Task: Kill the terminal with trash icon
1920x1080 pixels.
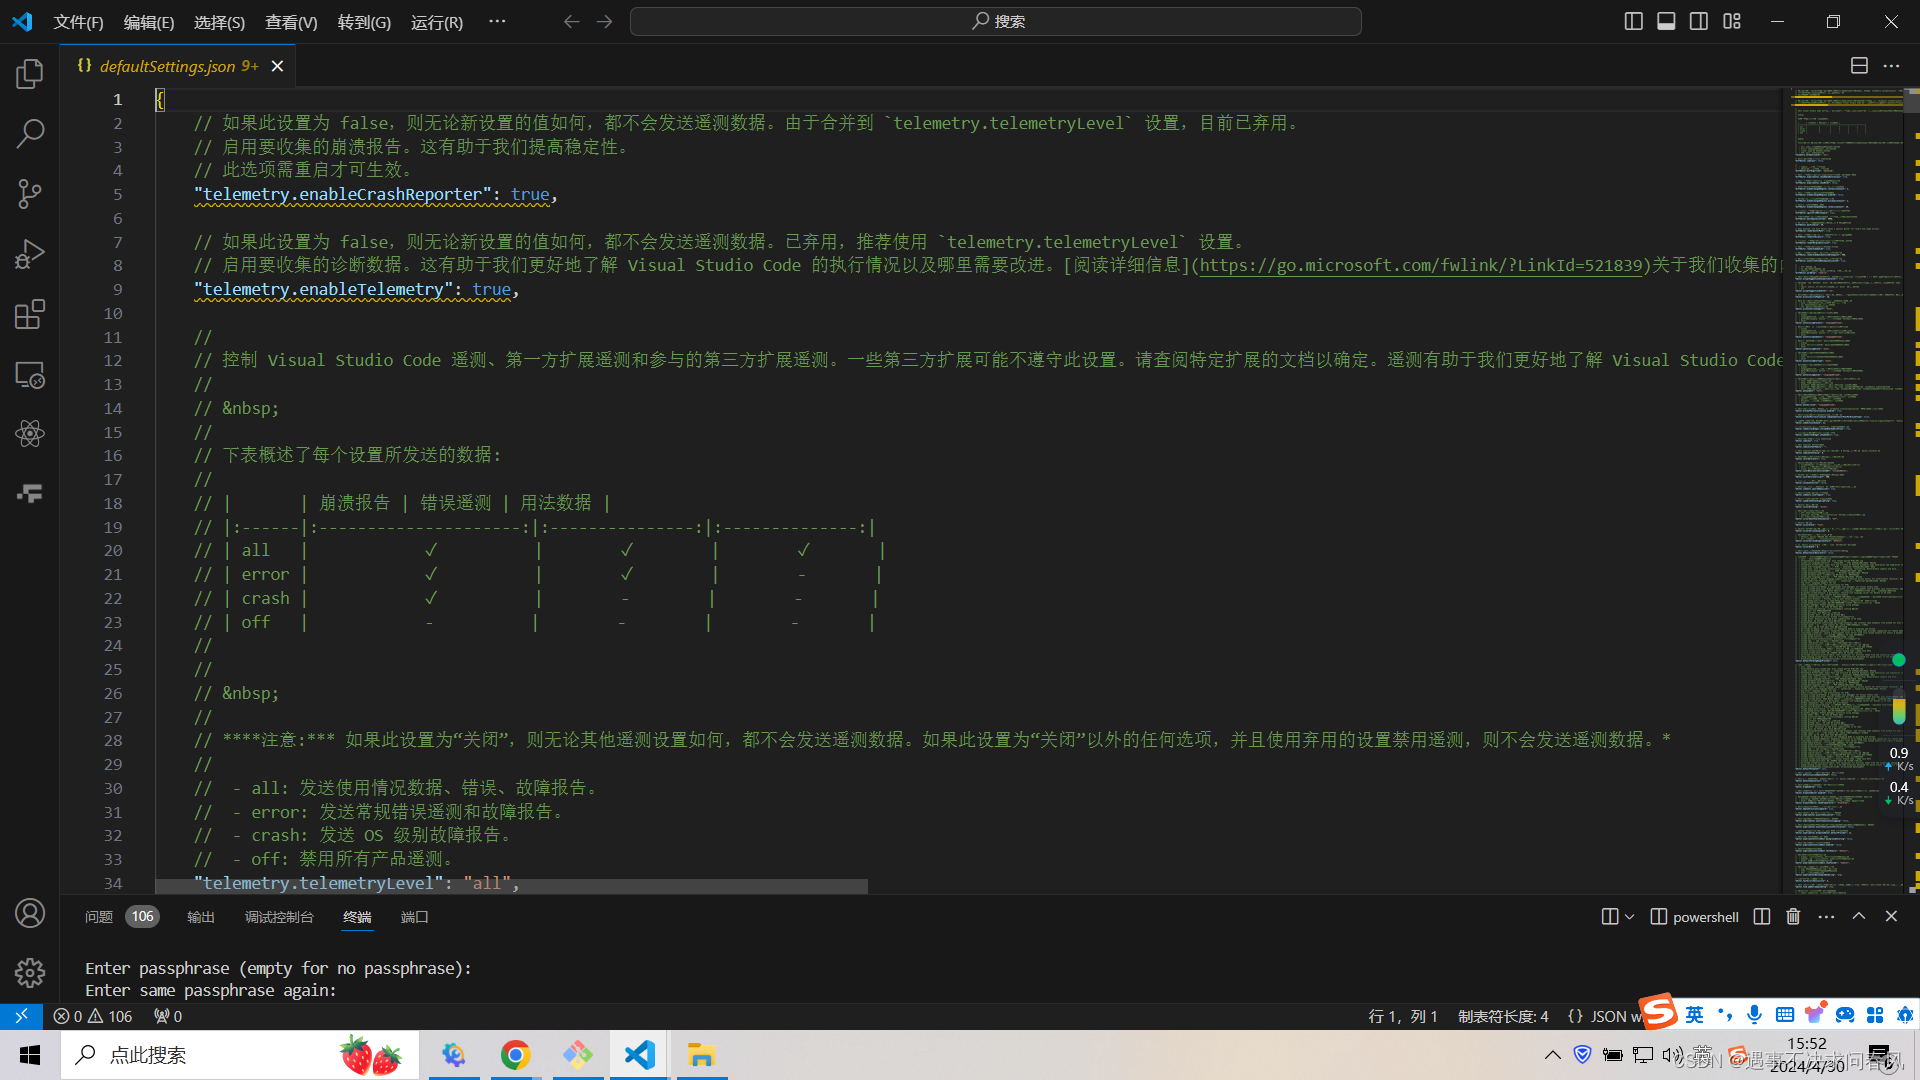Action: click(x=1793, y=916)
